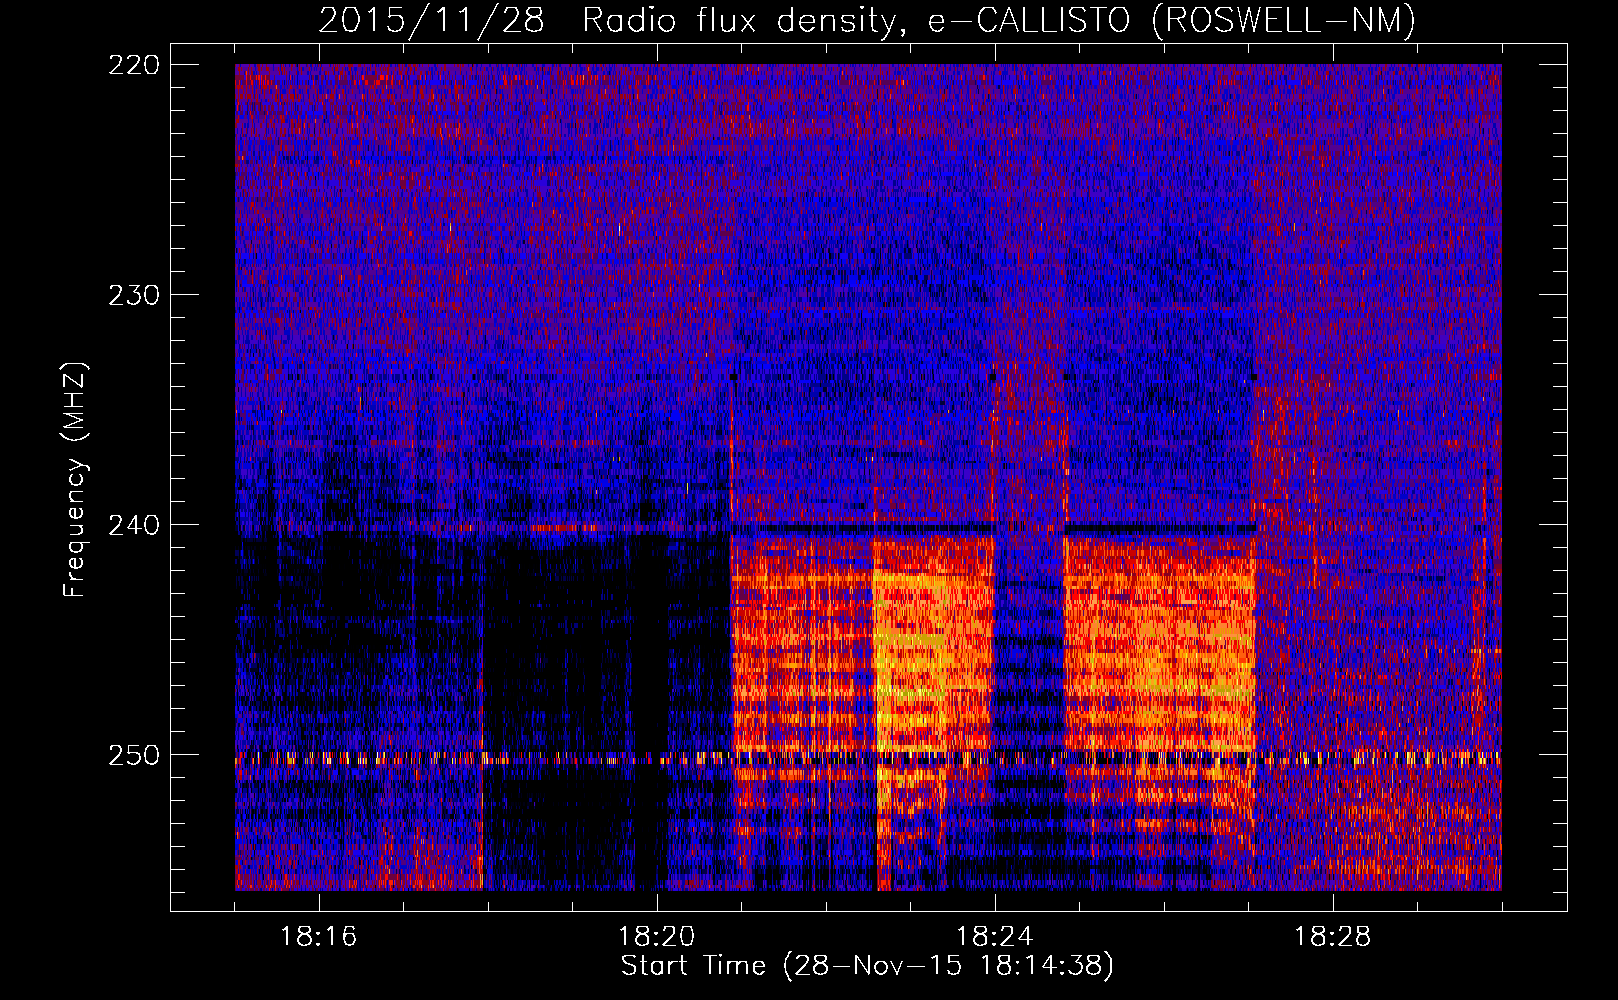Click the 18:20 time tick label
The width and height of the screenshot is (1618, 1000).
point(657,937)
